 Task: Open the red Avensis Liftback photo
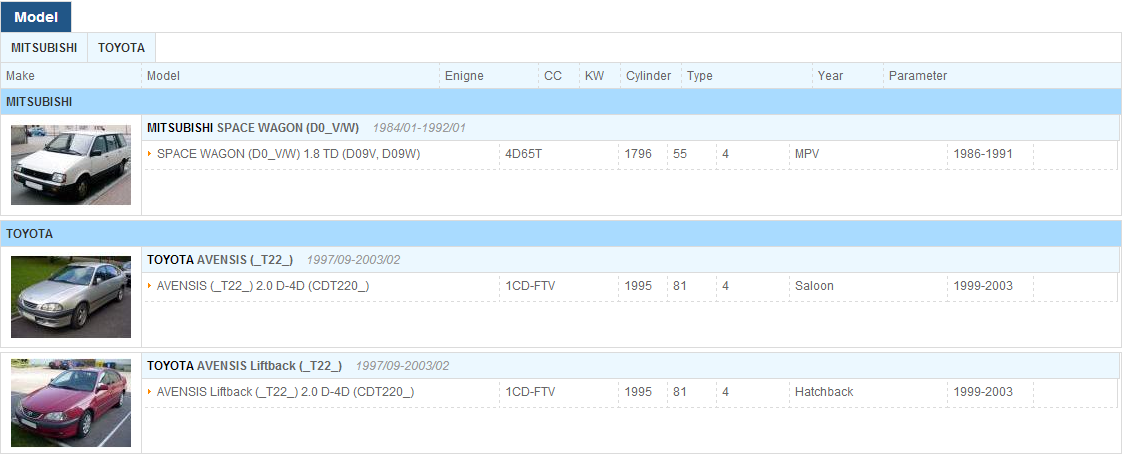coord(71,402)
